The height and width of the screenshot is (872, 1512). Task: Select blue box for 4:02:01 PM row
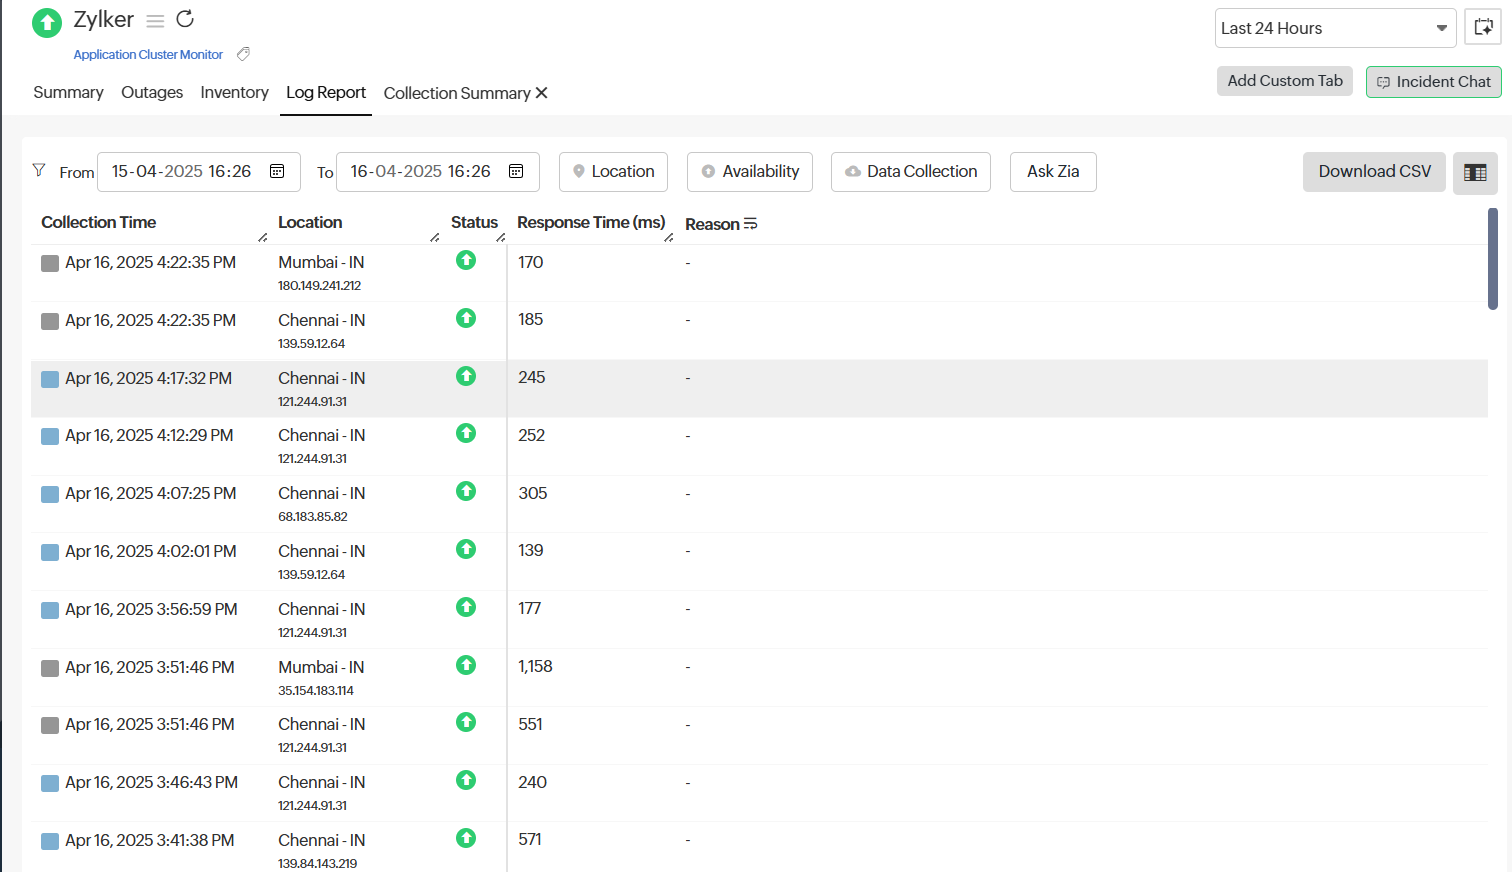click(50, 552)
